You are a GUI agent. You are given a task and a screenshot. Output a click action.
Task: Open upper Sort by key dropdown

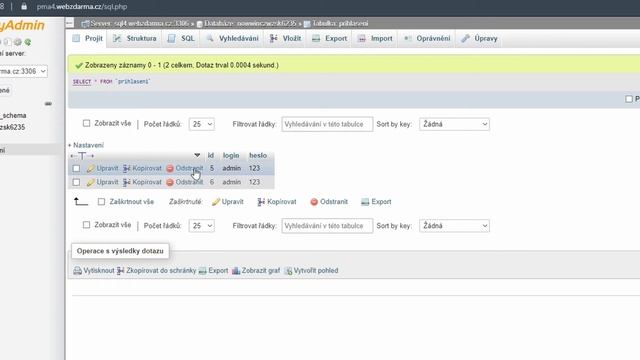coord(454,124)
